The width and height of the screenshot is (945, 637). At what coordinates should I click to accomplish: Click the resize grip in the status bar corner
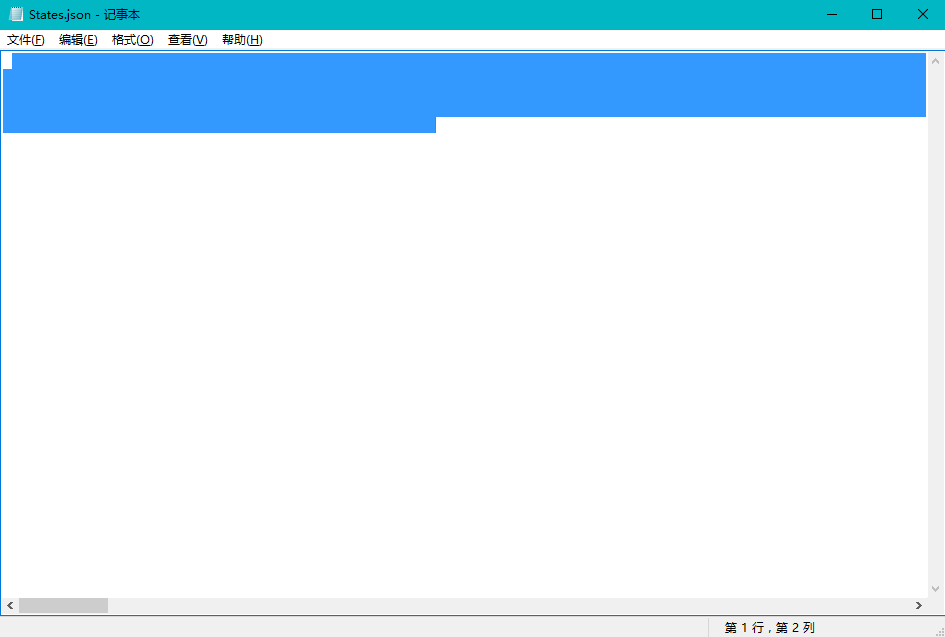coord(939,631)
